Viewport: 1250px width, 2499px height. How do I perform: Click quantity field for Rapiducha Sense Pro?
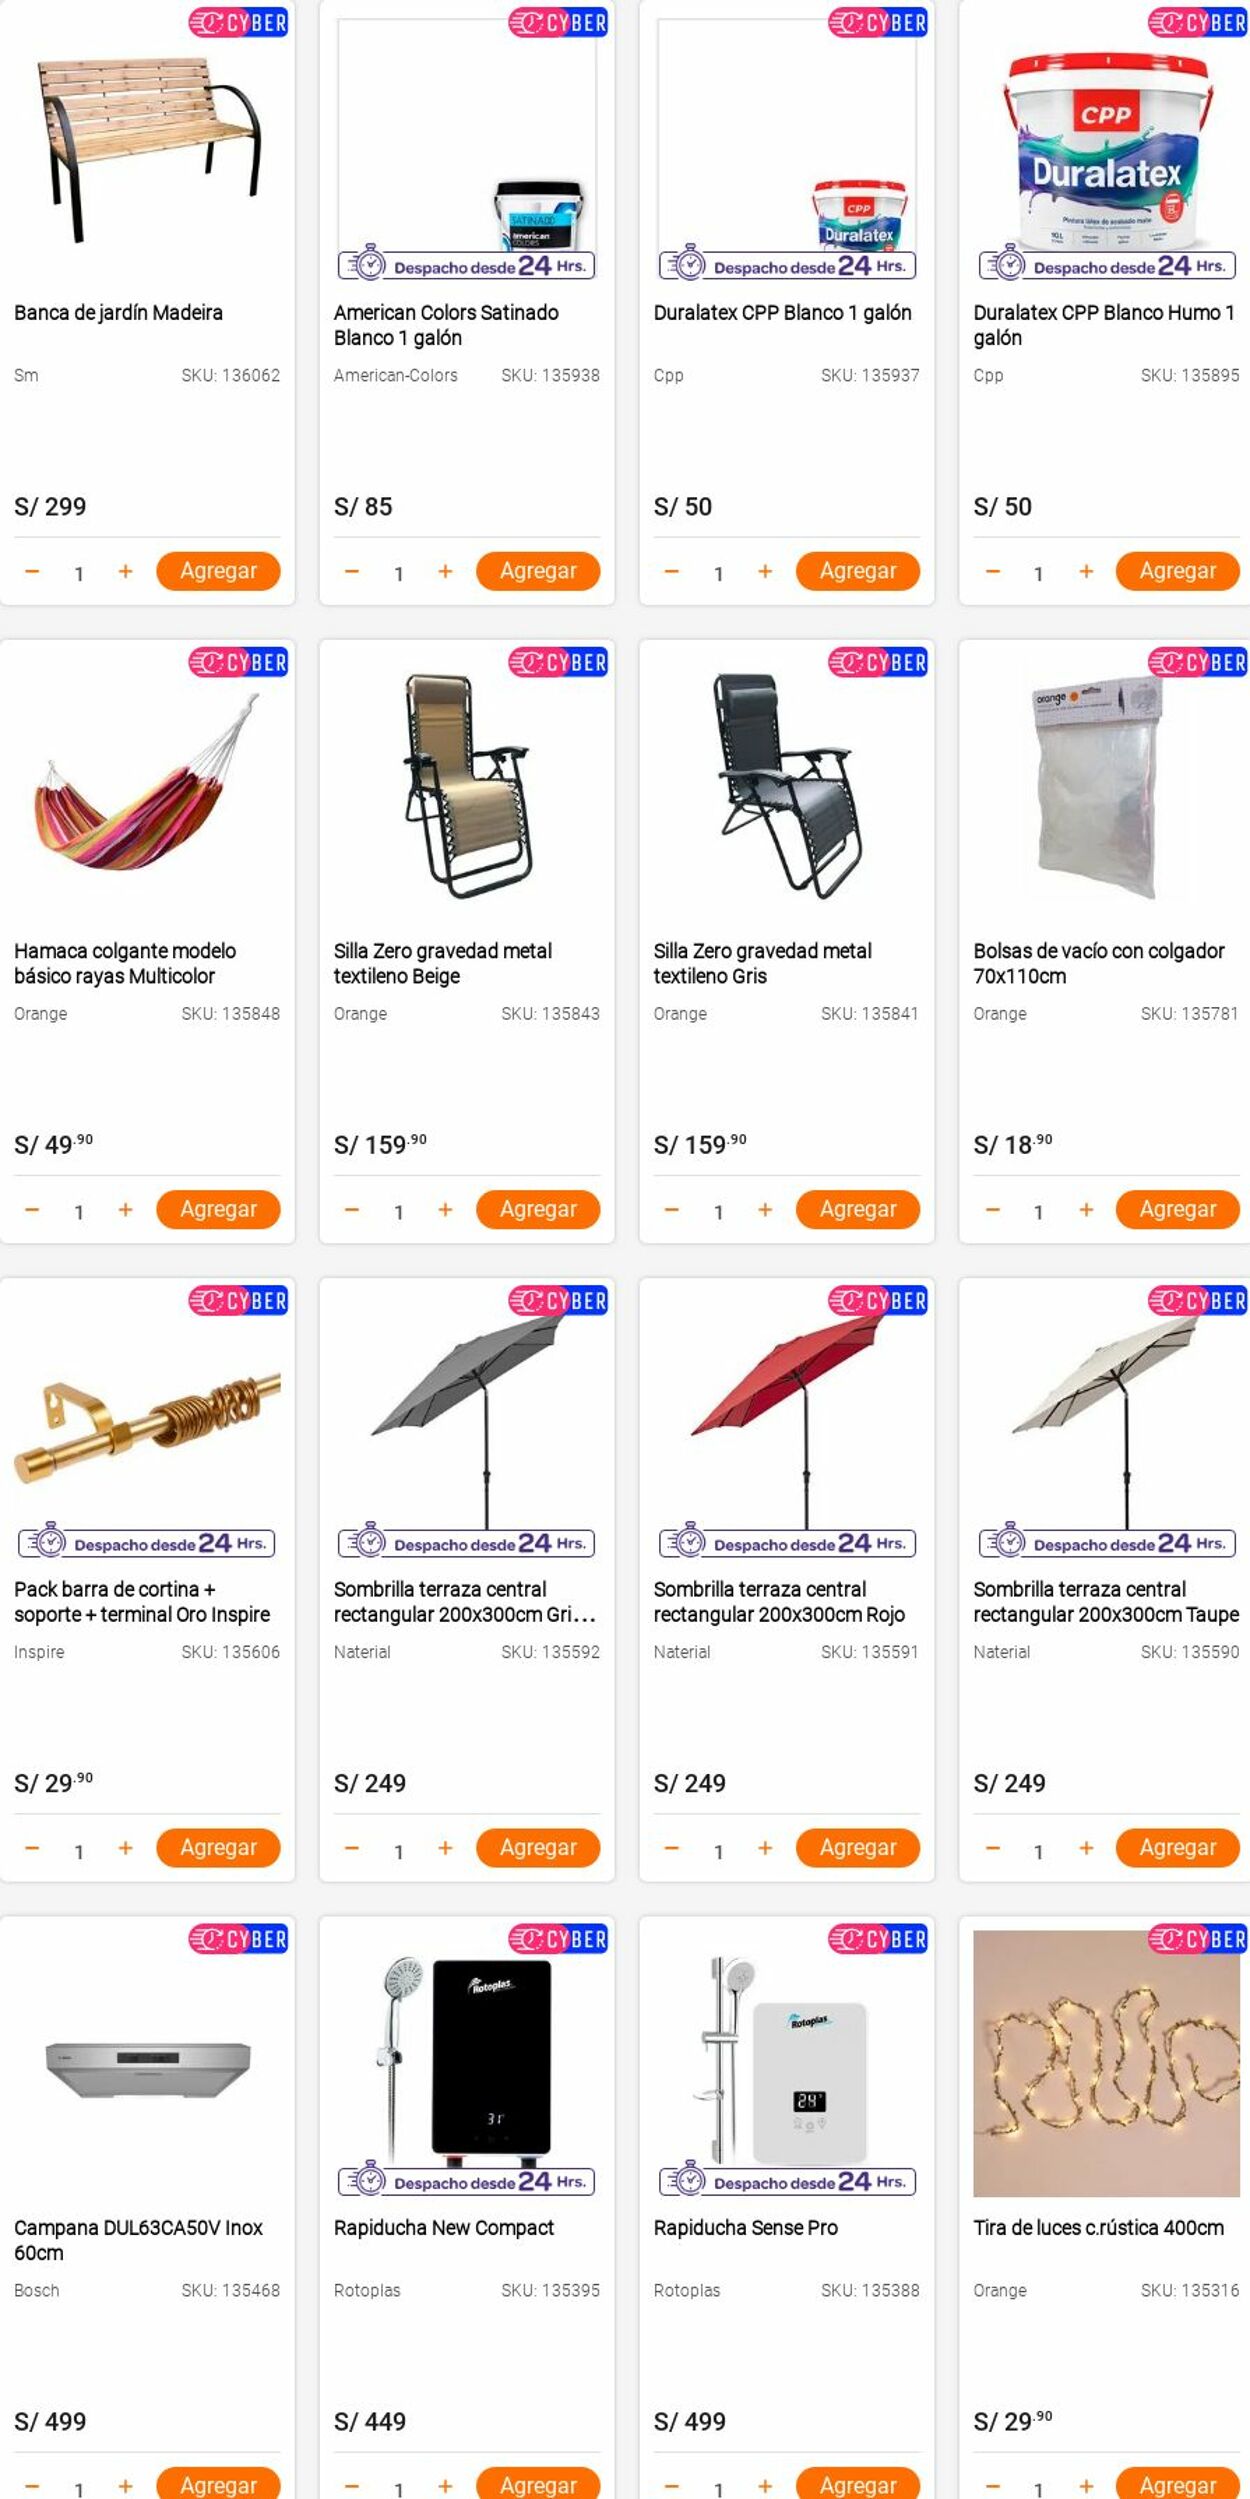click(718, 2488)
